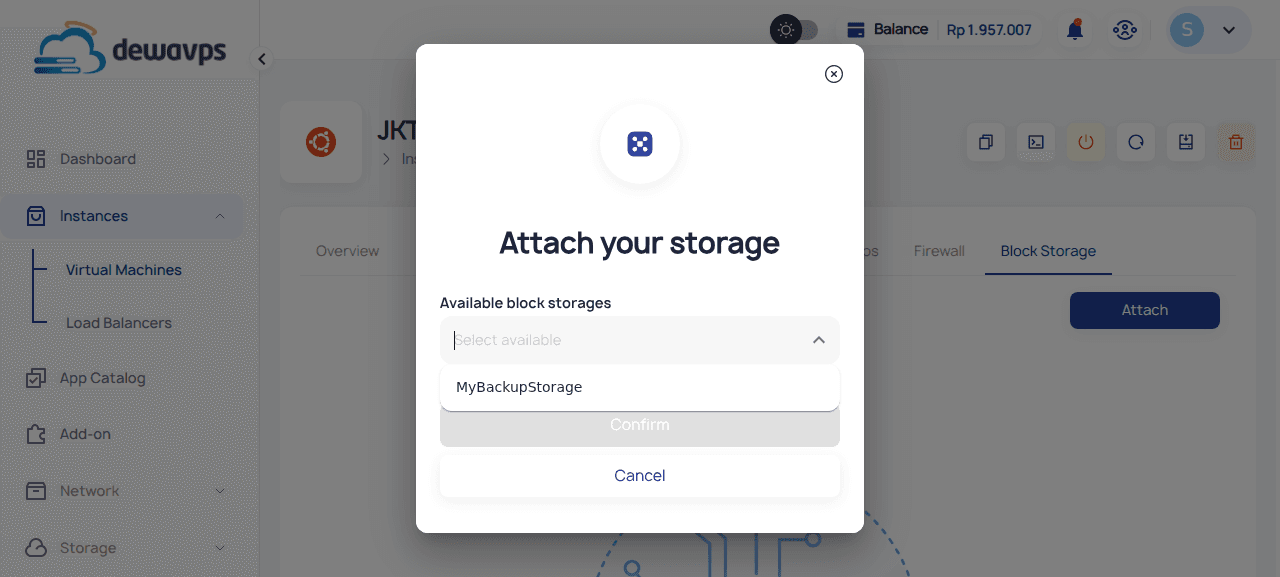Image resolution: width=1280 pixels, height=577 pixels.
Task: Toggle dark mode switch
Action: (795, 29)
